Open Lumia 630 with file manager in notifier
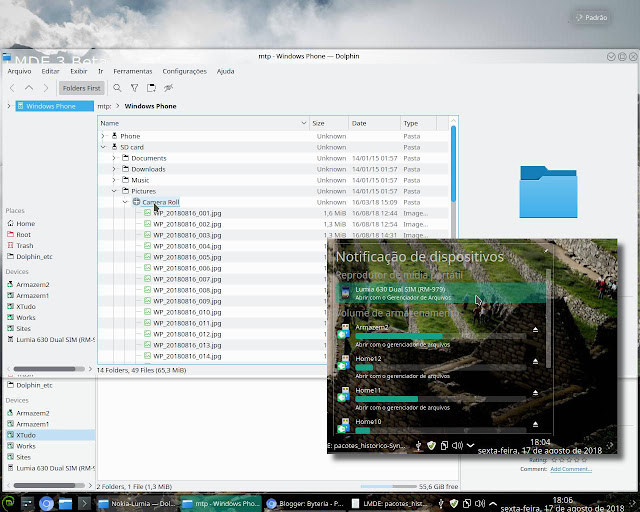Screen dimensions: 640x512 (x=441, y=293)
